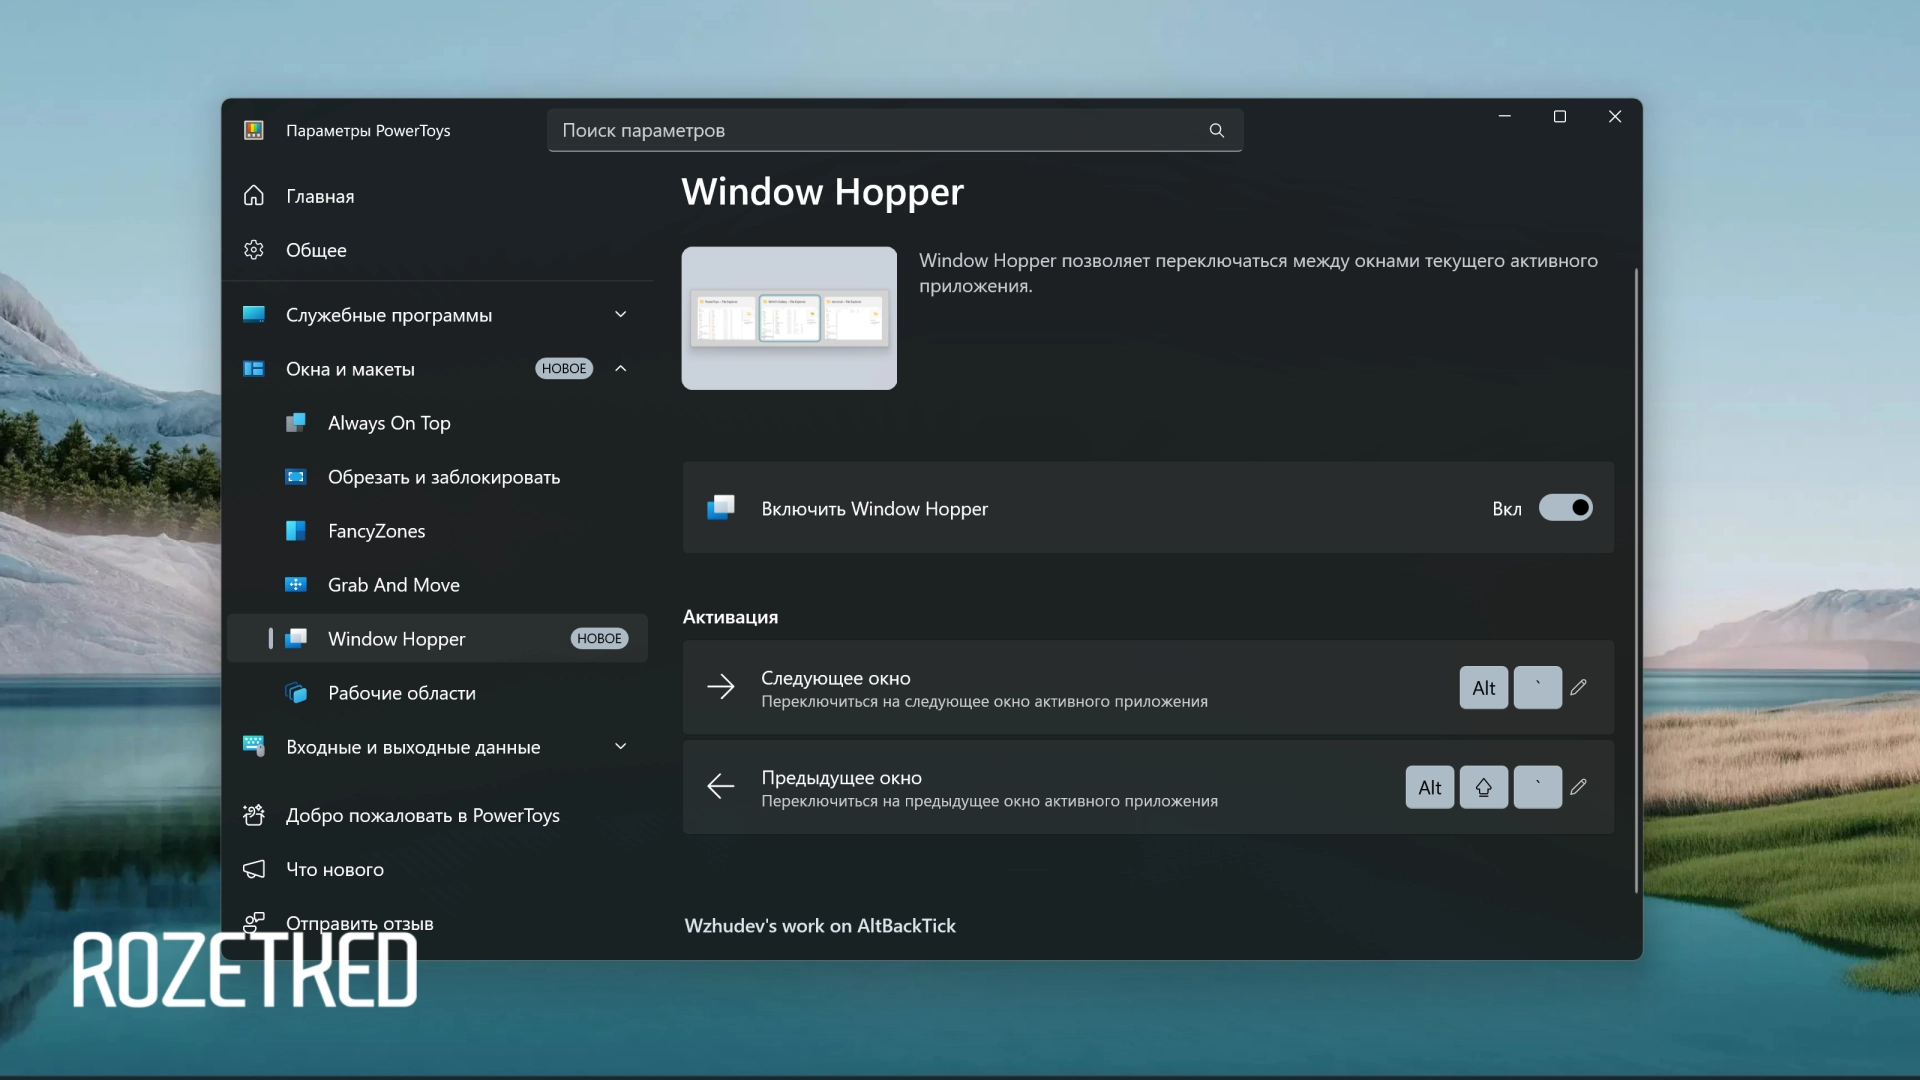Viewport: 1920px width, 1080px height.
Task: Select FancyZones in sidebar
Action: pos(438,531)
